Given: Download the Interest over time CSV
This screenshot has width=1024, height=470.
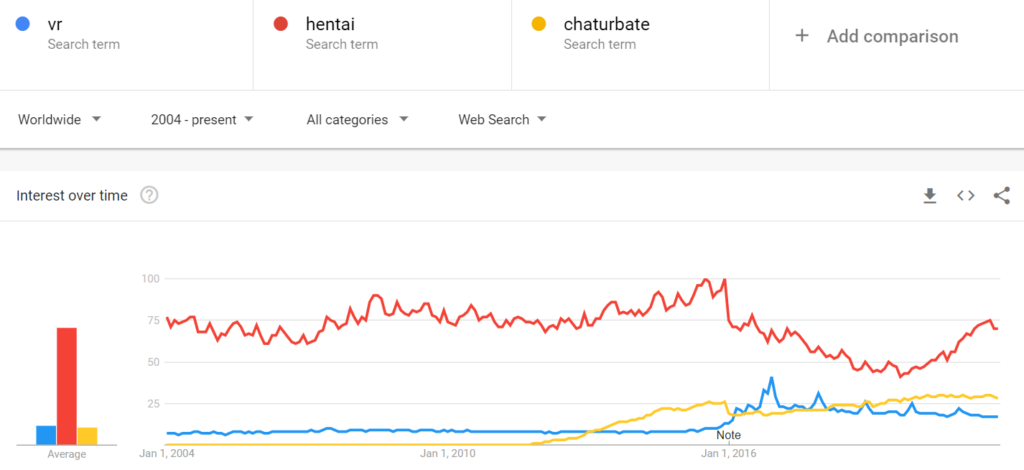Looking at the screenshot, I should 930,195.
